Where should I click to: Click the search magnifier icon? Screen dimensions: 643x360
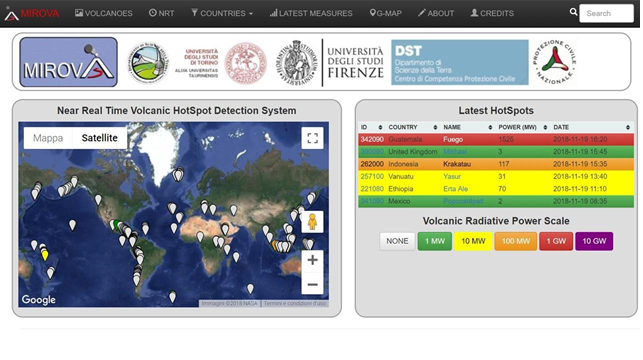pos(573,12)
